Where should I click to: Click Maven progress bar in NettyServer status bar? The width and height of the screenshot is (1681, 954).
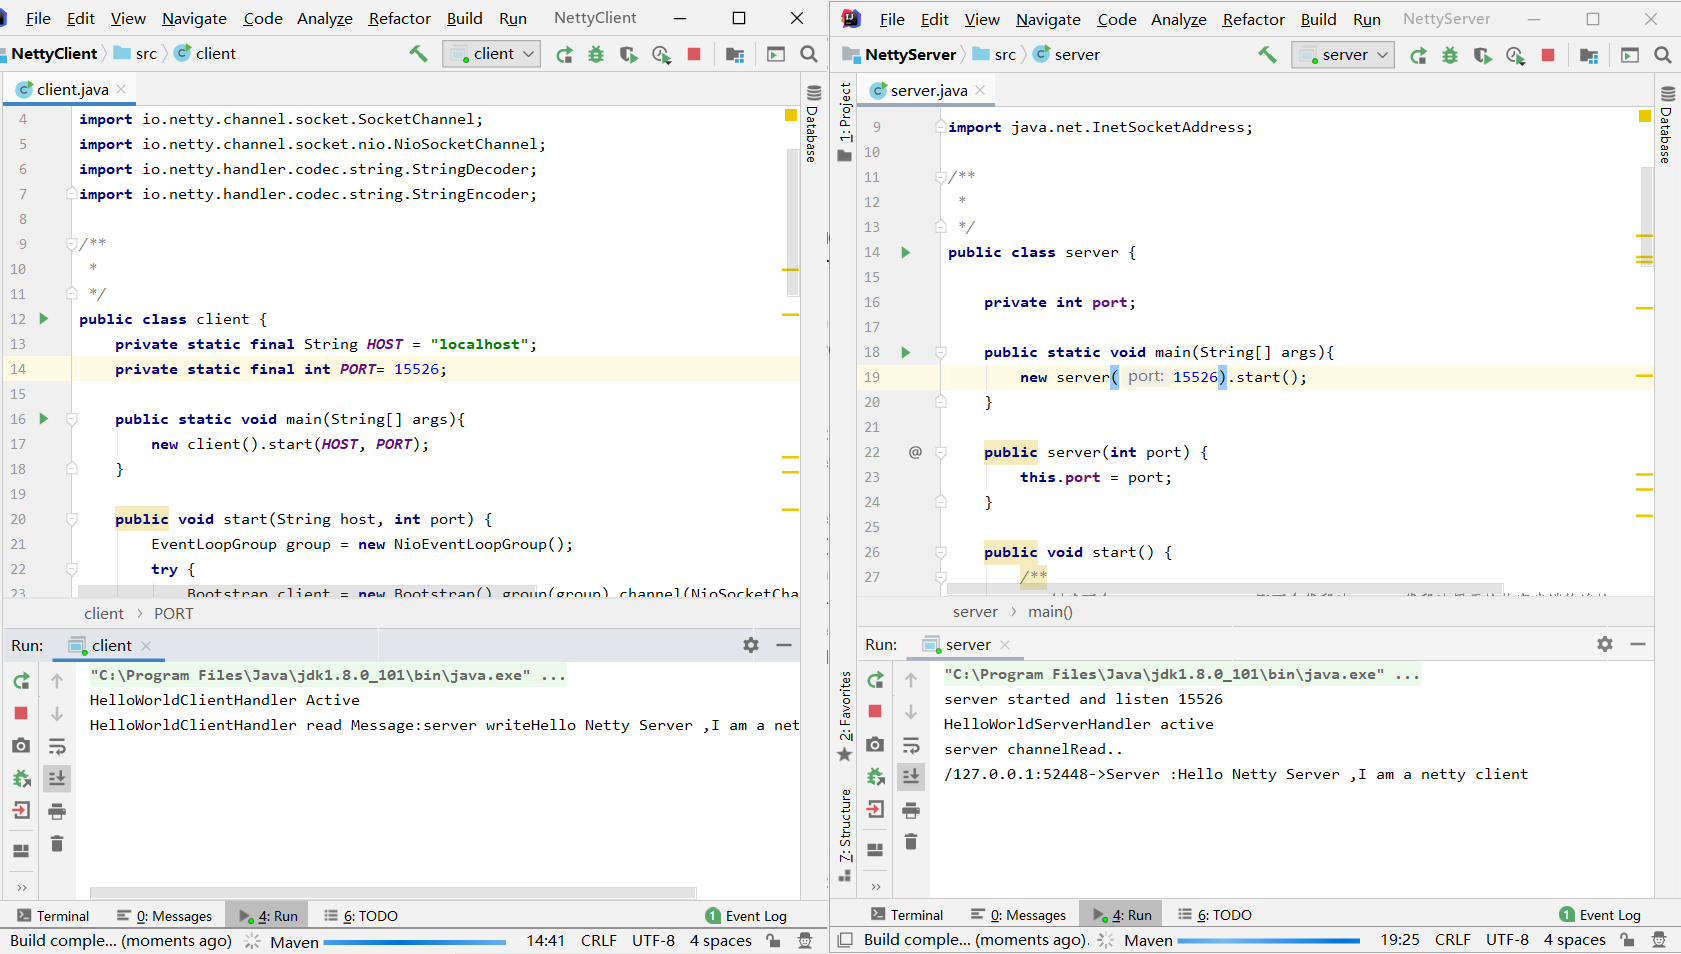(x=1269, y=941)
